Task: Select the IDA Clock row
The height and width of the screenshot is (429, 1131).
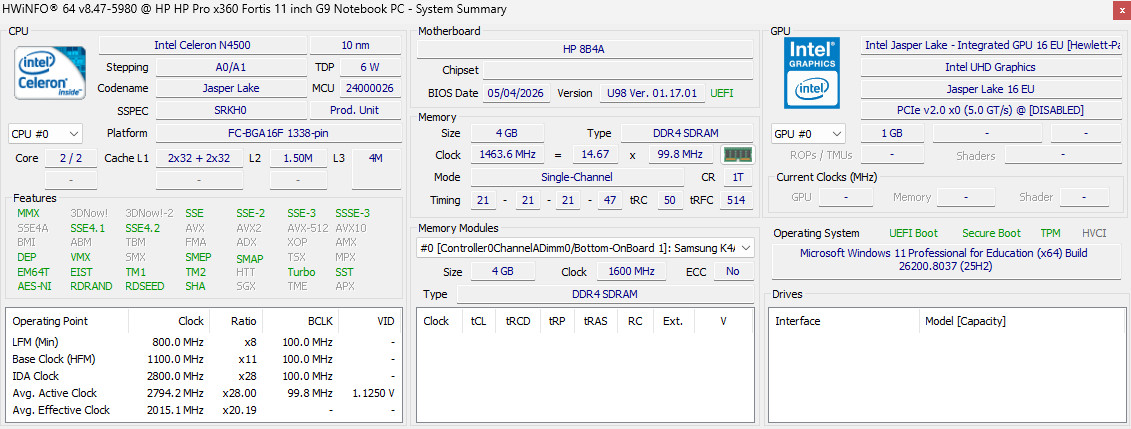Action: coord(203,376)
